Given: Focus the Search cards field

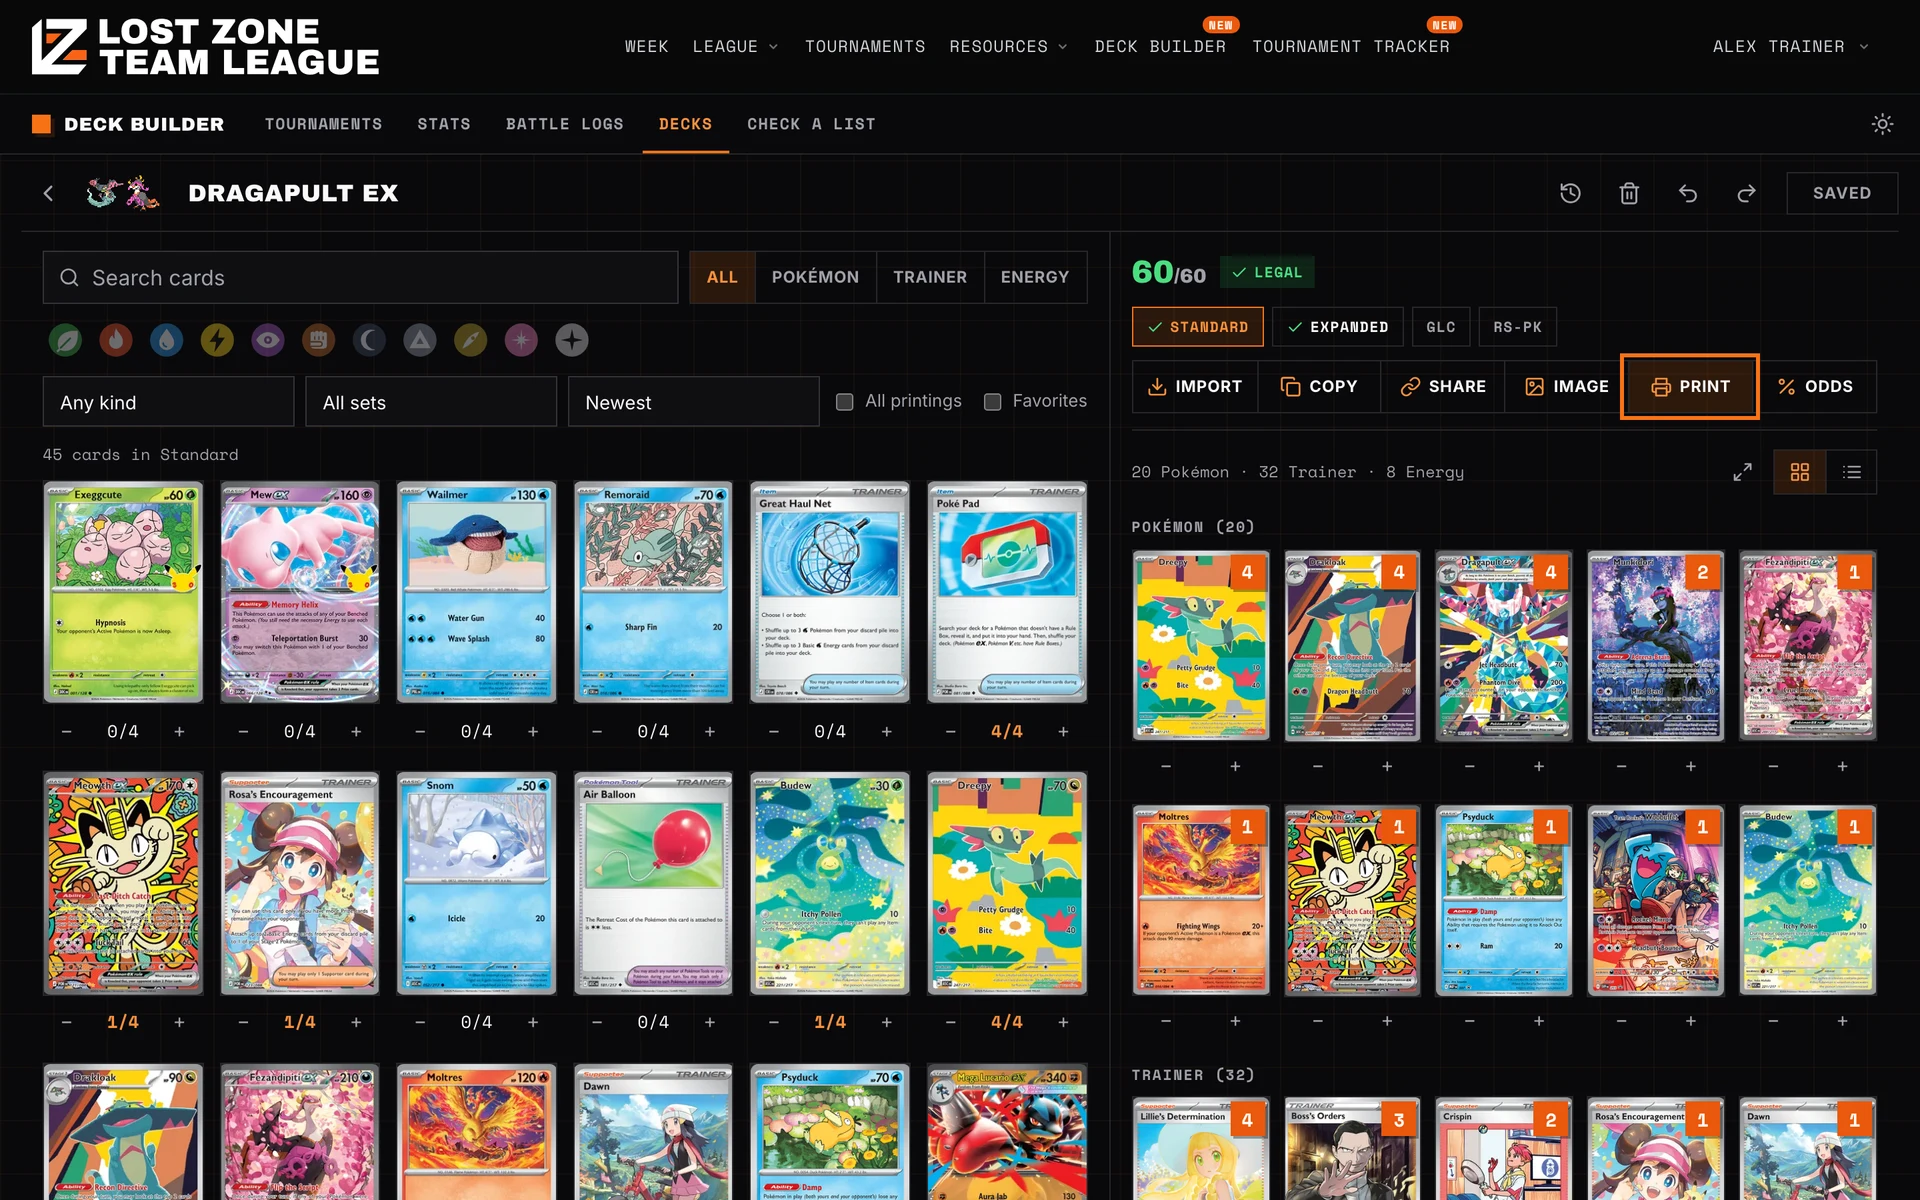Looking at the screenshot, I should (360, 277).
